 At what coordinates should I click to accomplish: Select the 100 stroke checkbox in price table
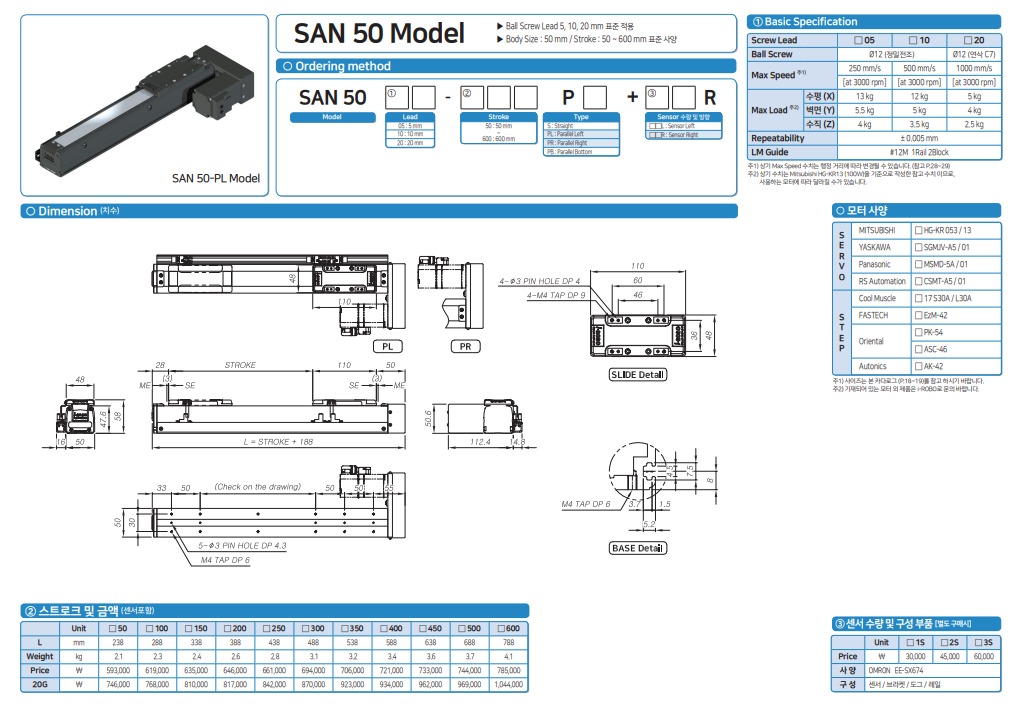pos(149,628)
